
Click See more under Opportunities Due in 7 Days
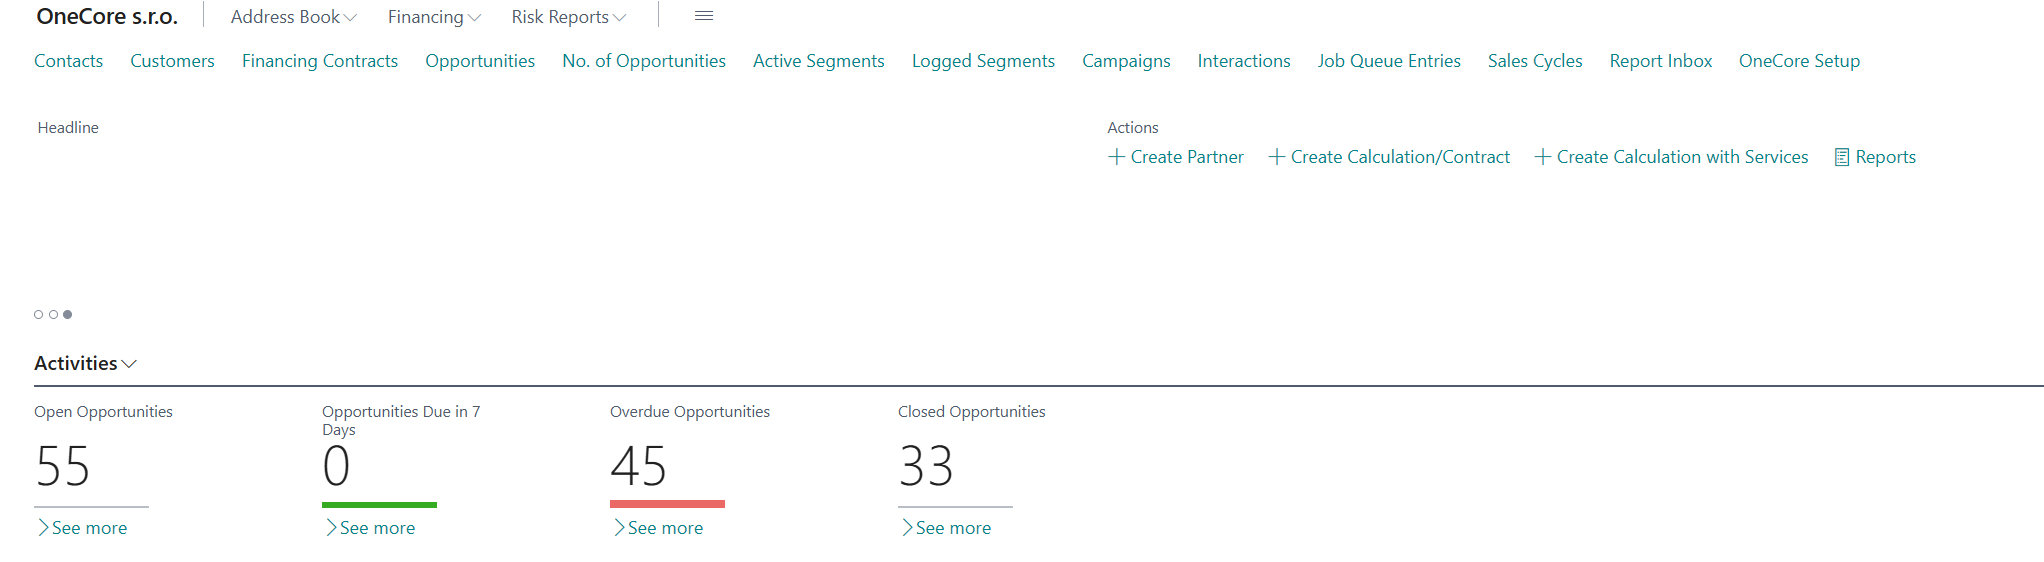(x=377, y=528)
